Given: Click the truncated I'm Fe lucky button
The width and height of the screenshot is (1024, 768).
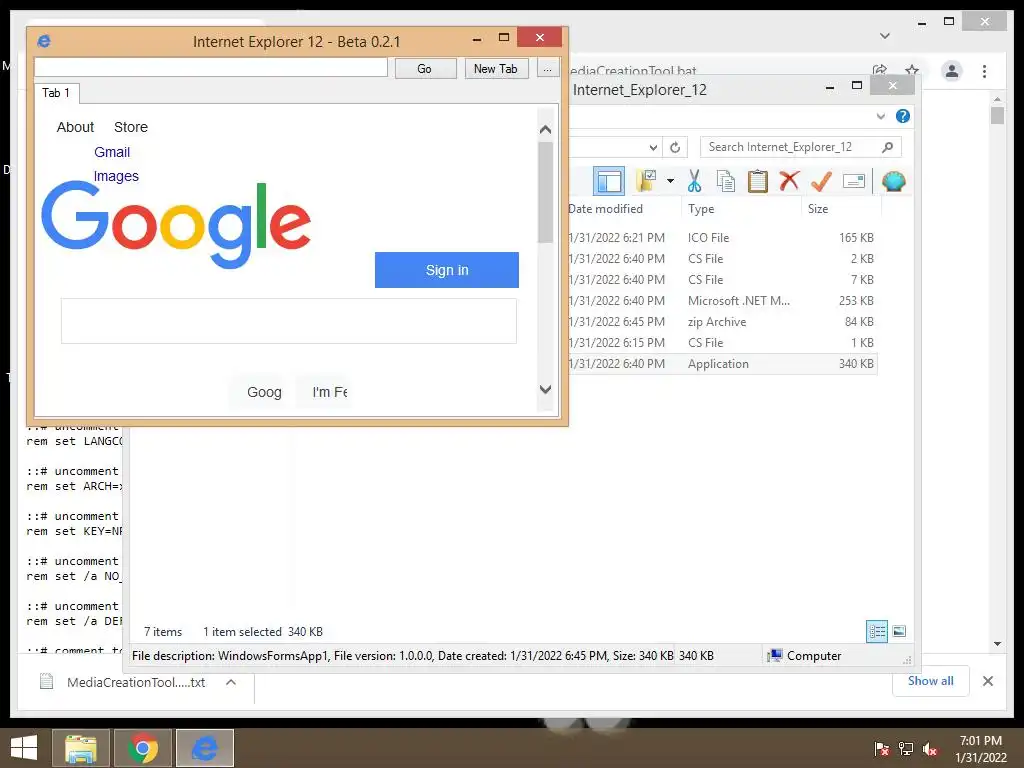Looking at the screenshot, I should point(326,392).
